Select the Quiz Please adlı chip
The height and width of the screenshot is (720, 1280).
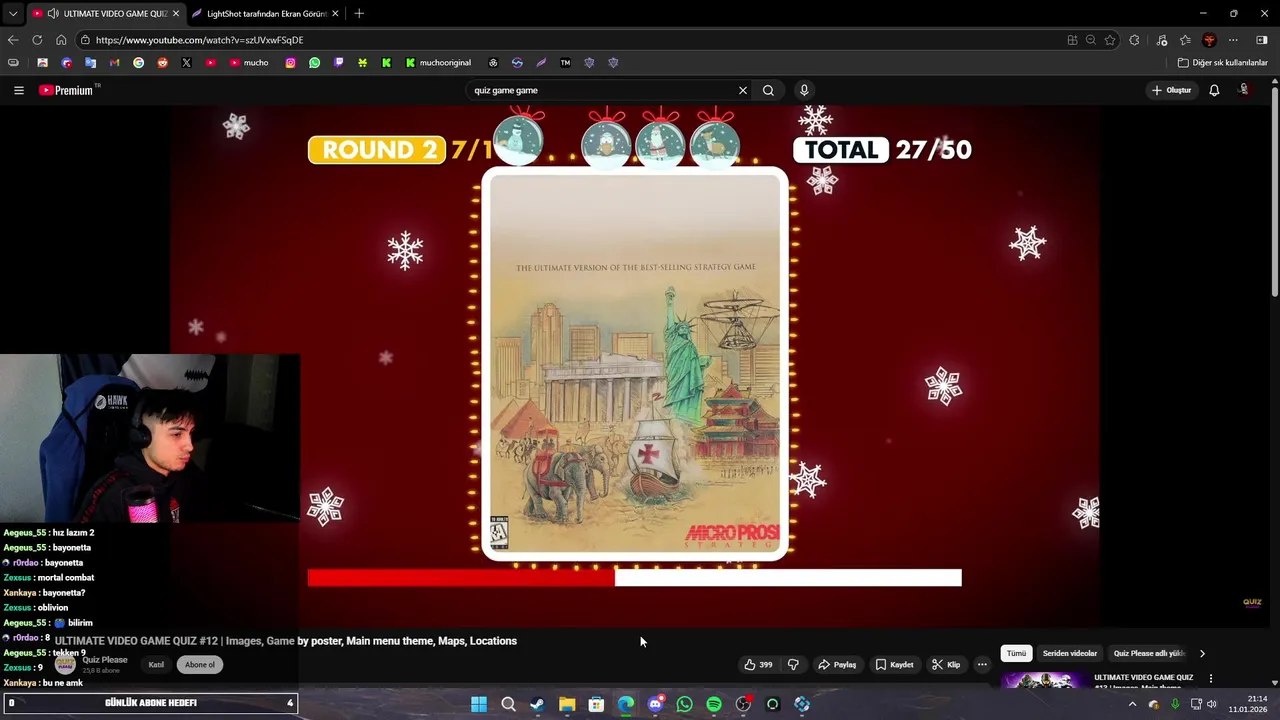coord(1148,653)
